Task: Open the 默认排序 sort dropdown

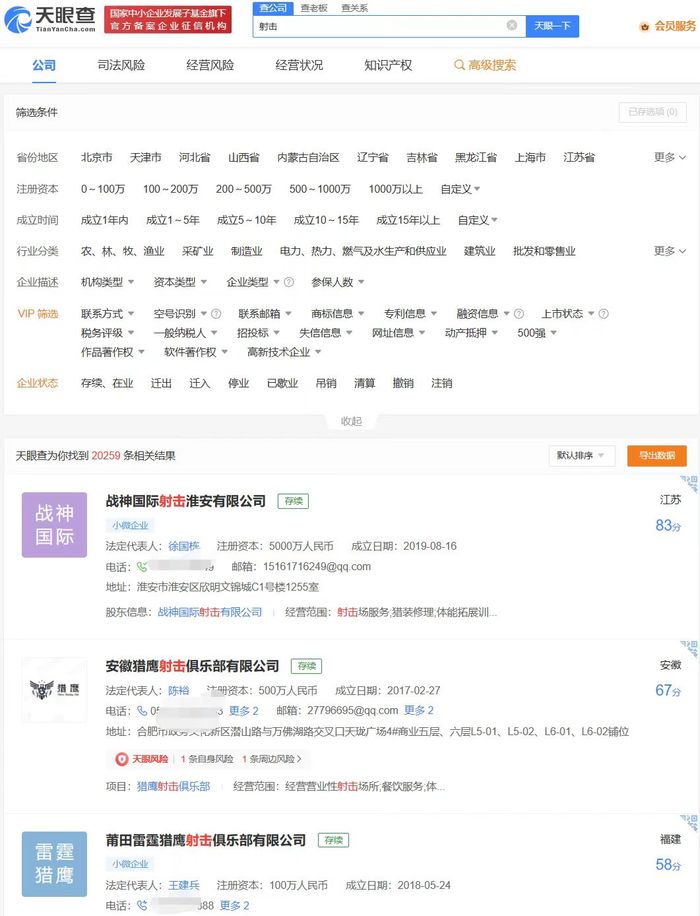Action: click(x=581, y=456)
